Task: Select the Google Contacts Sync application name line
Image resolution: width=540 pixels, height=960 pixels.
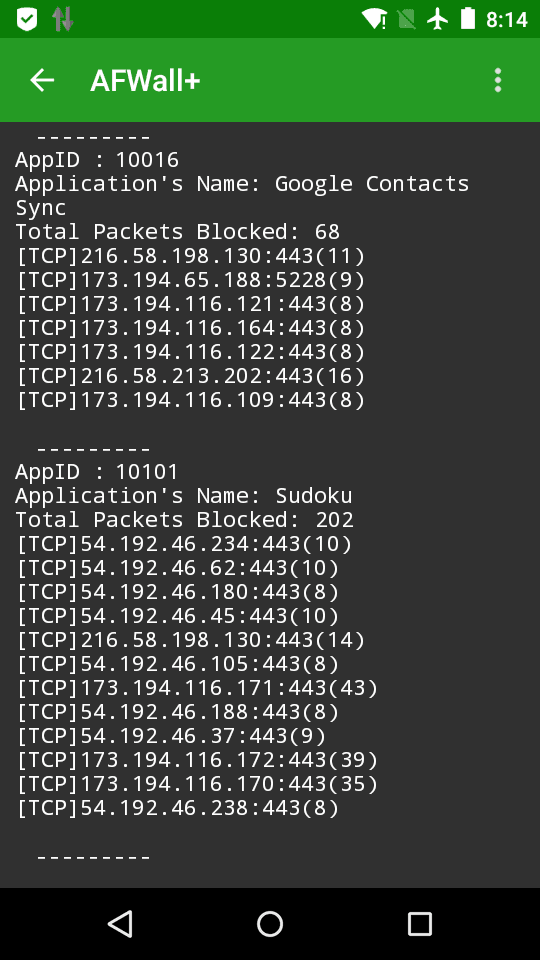Action: pos(242,196)
